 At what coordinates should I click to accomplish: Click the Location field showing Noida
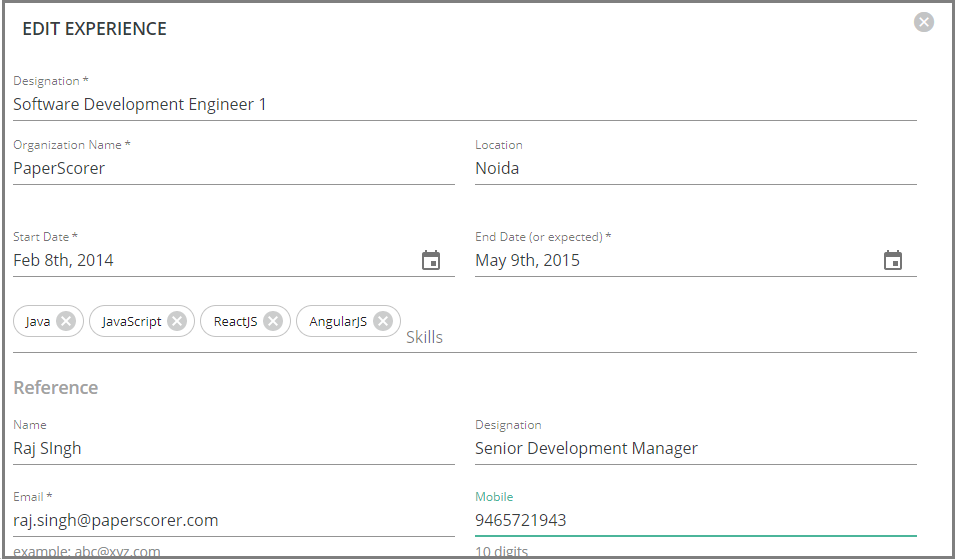(x=695, y=169)
